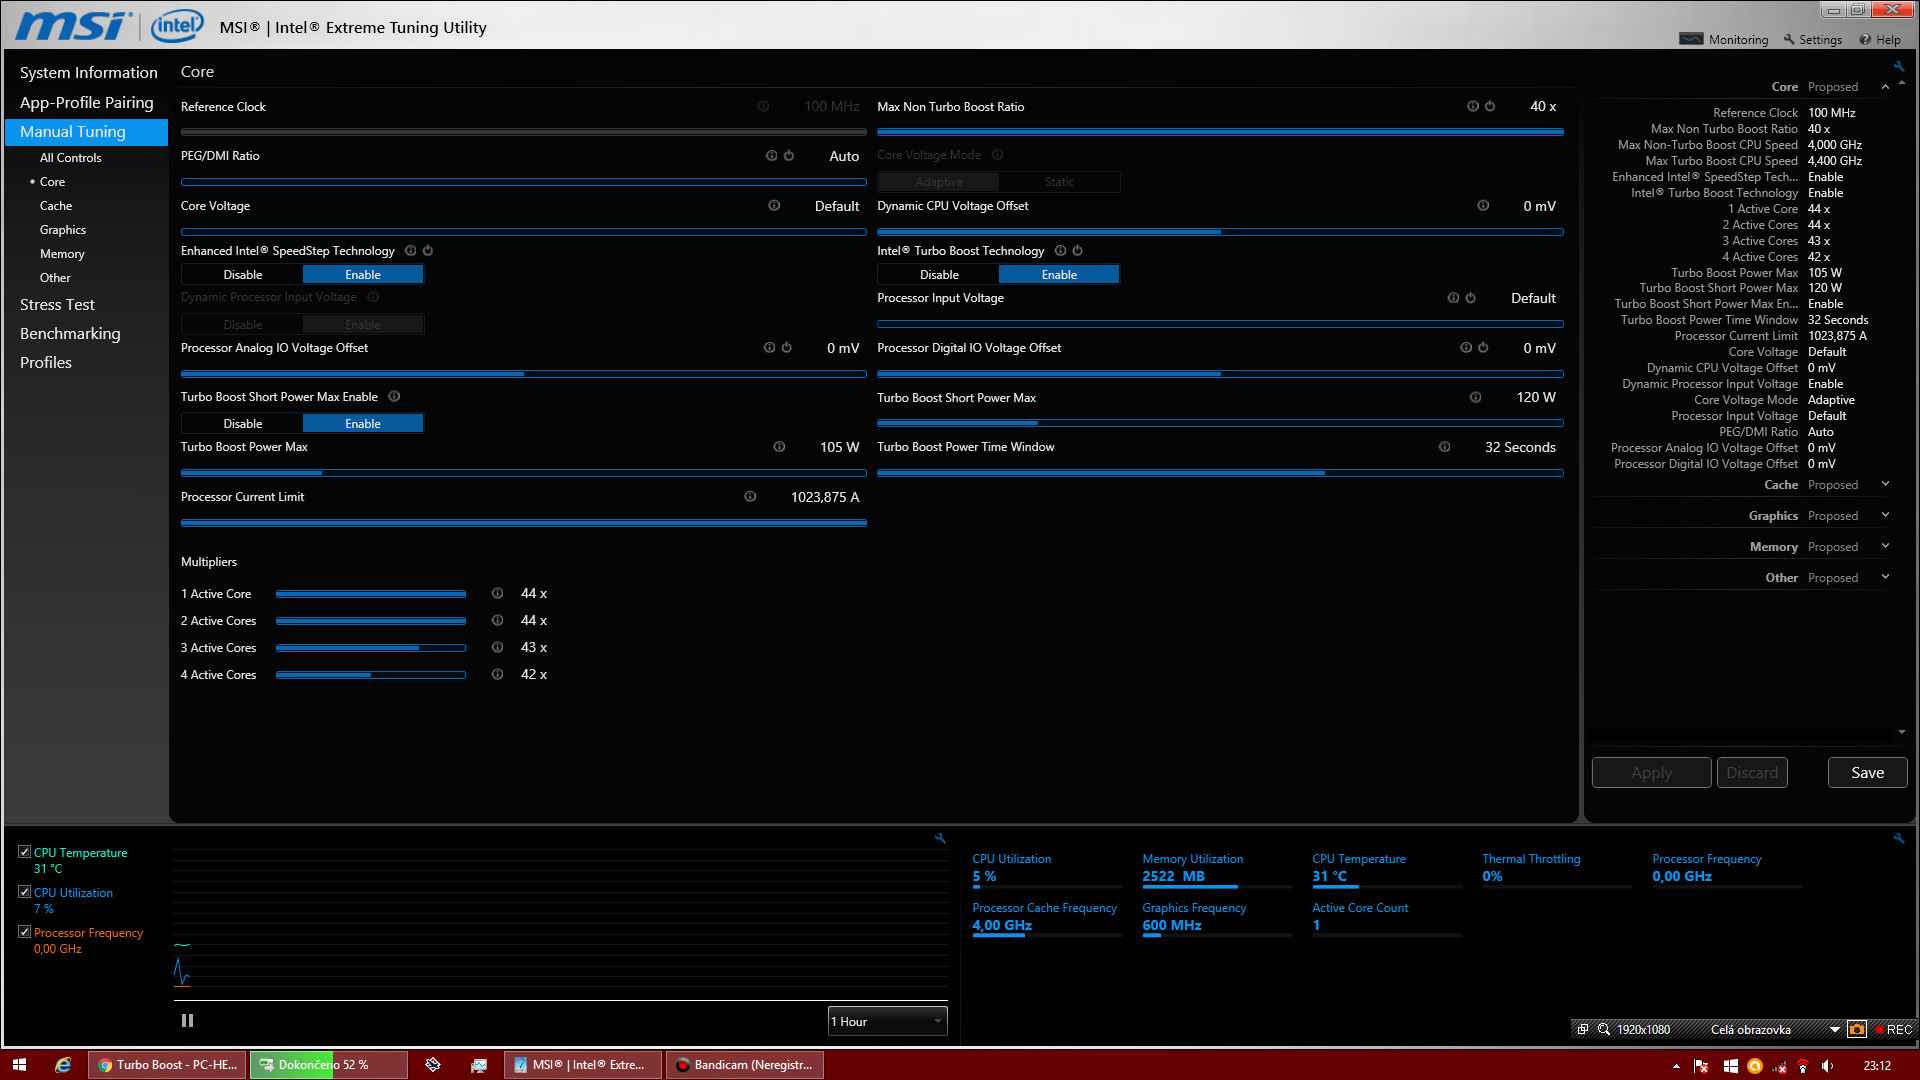Click the Save button
Screen dimensions: 1920x1080
click(1867, 773)
